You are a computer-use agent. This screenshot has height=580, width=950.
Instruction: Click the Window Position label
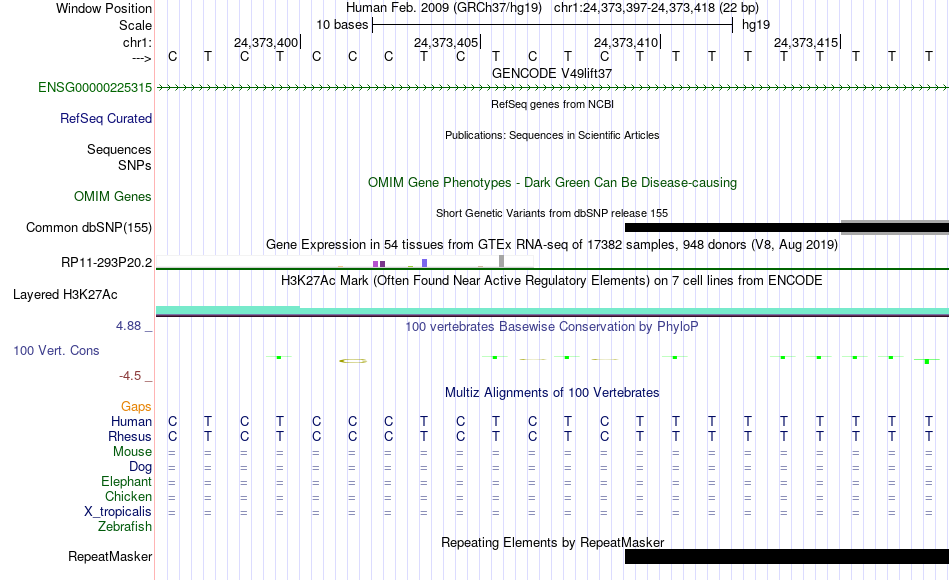click(104, 8)
